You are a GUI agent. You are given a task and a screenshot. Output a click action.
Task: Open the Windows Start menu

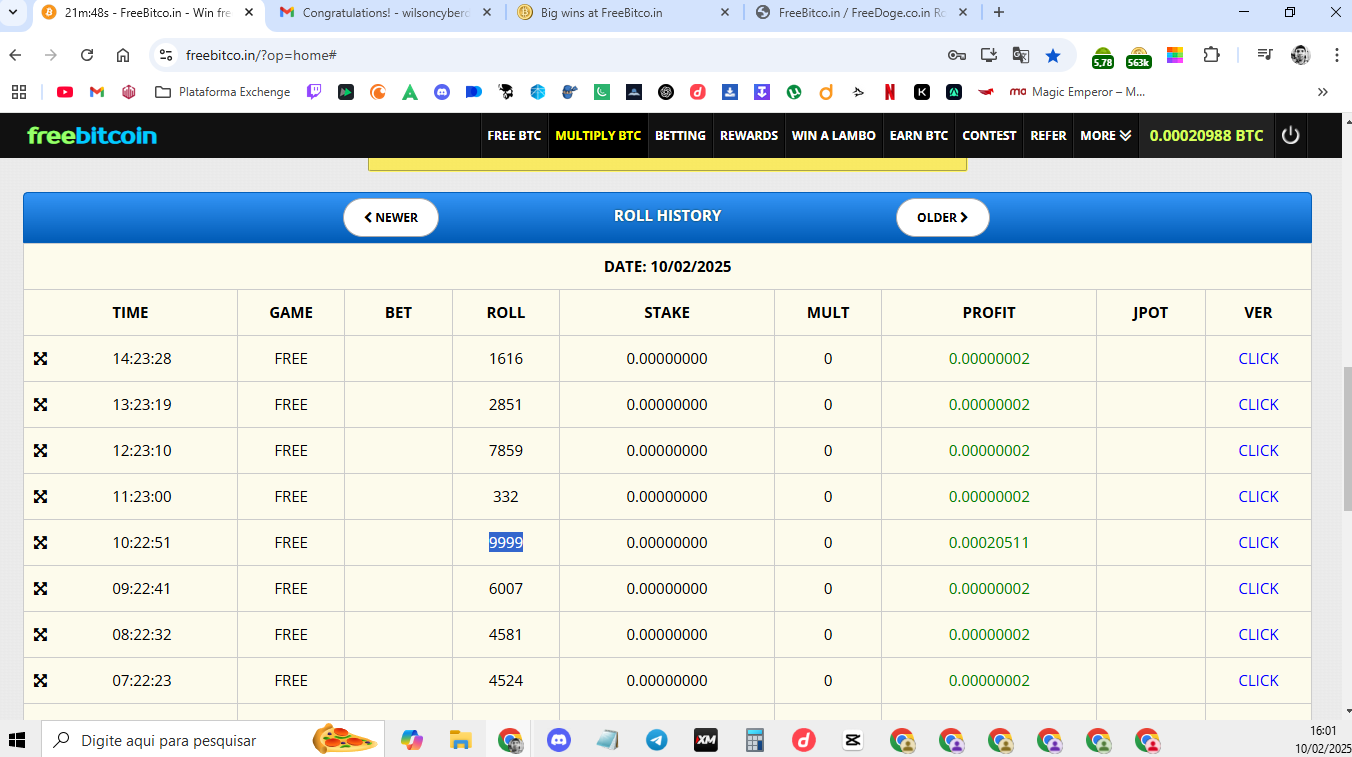19,740
